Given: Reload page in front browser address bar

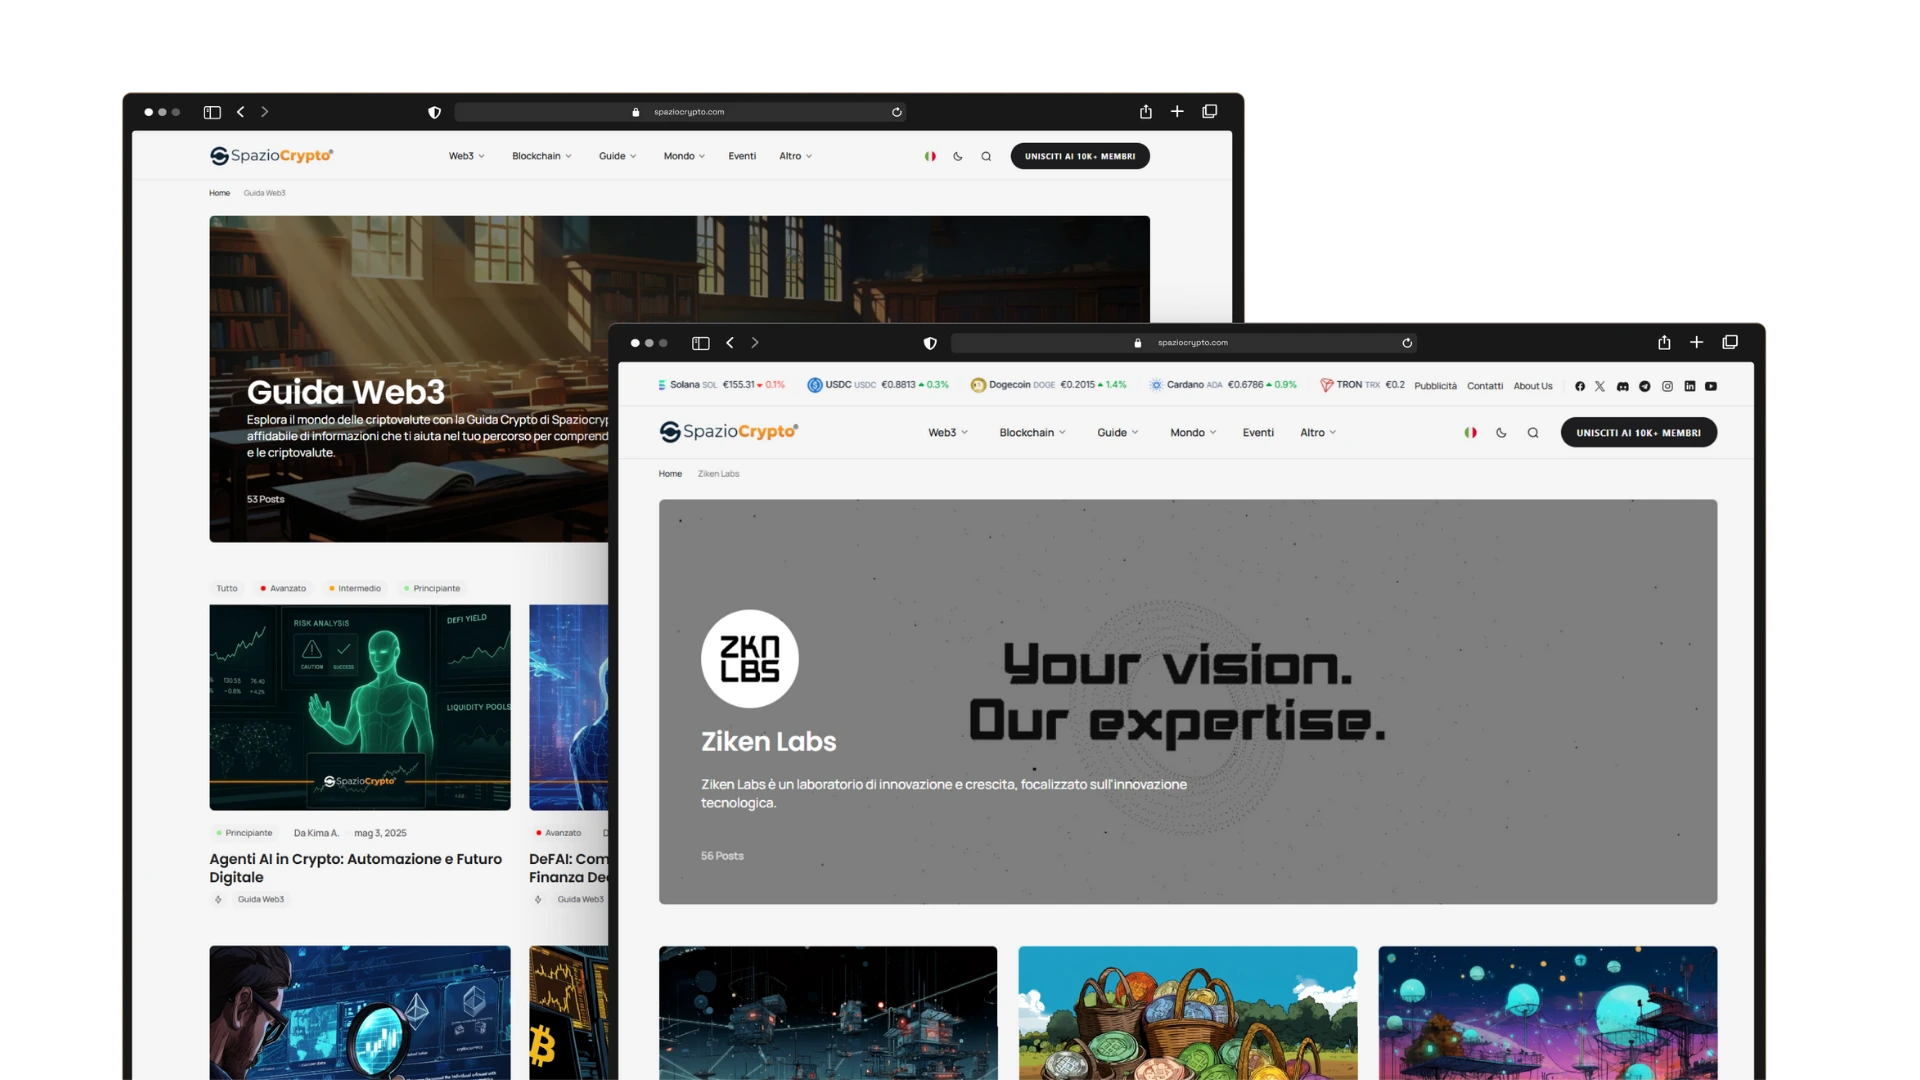Looking at the screenshot, I should [x=1407, y=343].
